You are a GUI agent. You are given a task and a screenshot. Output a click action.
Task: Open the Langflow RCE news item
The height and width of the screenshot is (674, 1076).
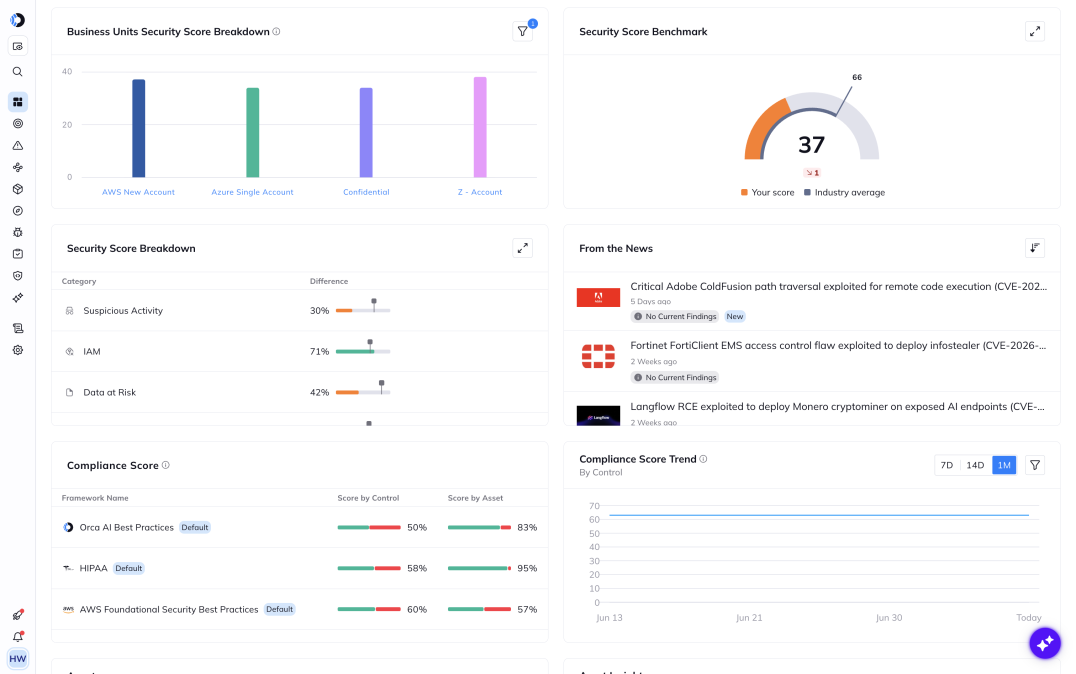837,407
